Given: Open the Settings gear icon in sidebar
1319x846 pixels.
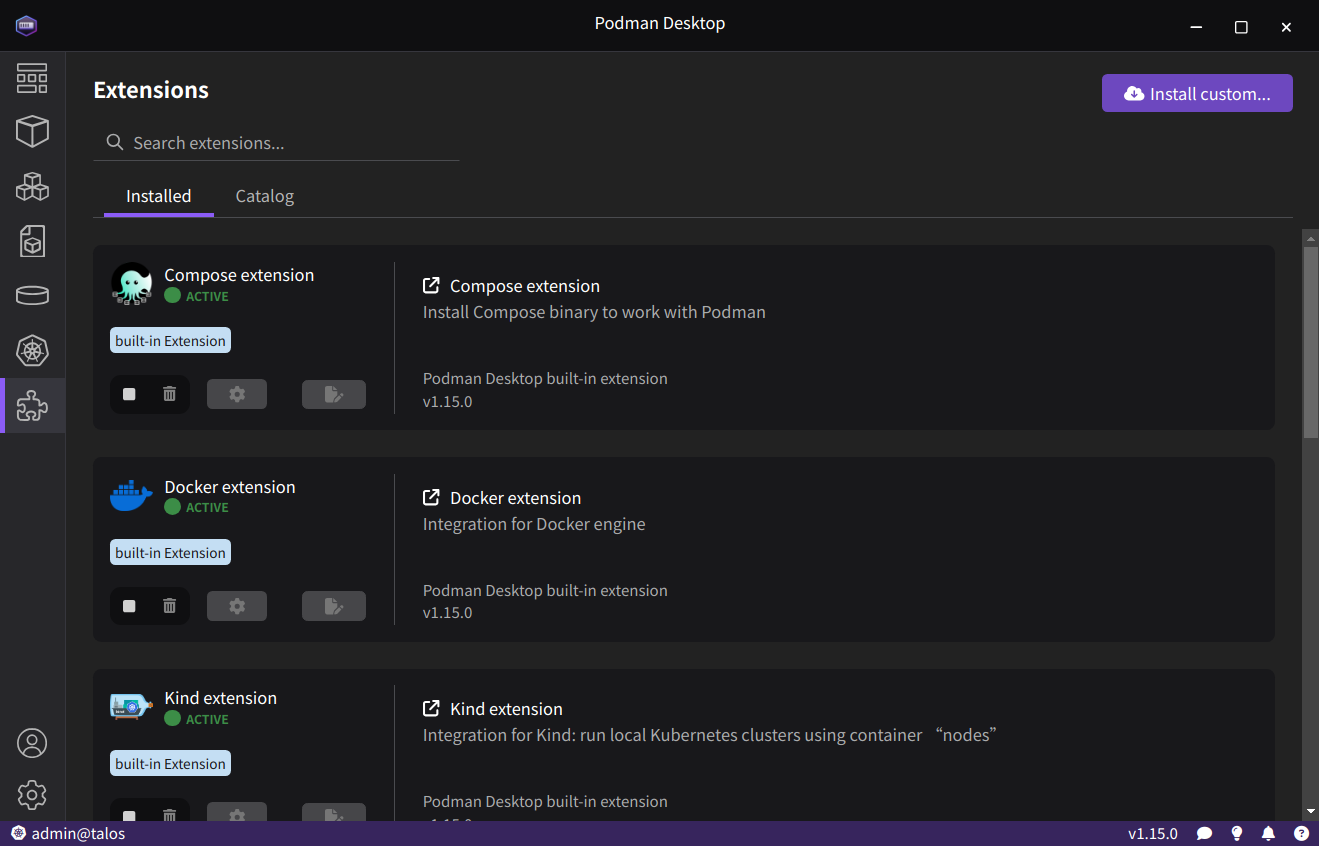Looking at the screenshot, I should click(x=32, y=795).
